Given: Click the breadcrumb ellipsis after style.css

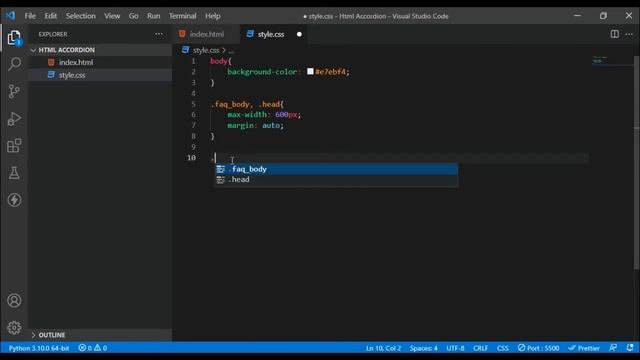Looking at the screenshot, I should [x=231, y=50].
